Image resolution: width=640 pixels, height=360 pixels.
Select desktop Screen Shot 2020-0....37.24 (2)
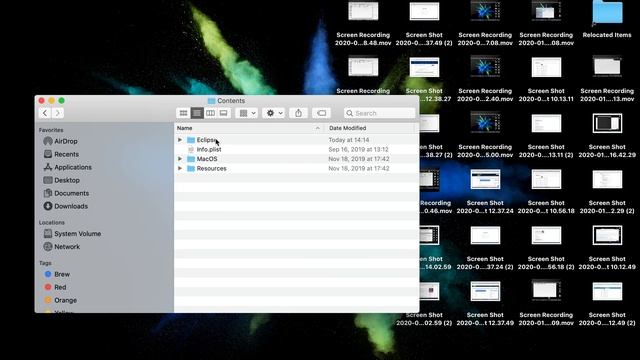tap(485, 247)
